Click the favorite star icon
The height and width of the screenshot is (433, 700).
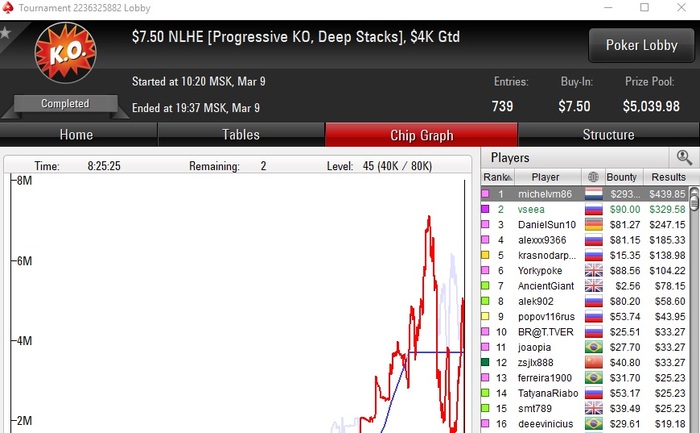[5, 33]
